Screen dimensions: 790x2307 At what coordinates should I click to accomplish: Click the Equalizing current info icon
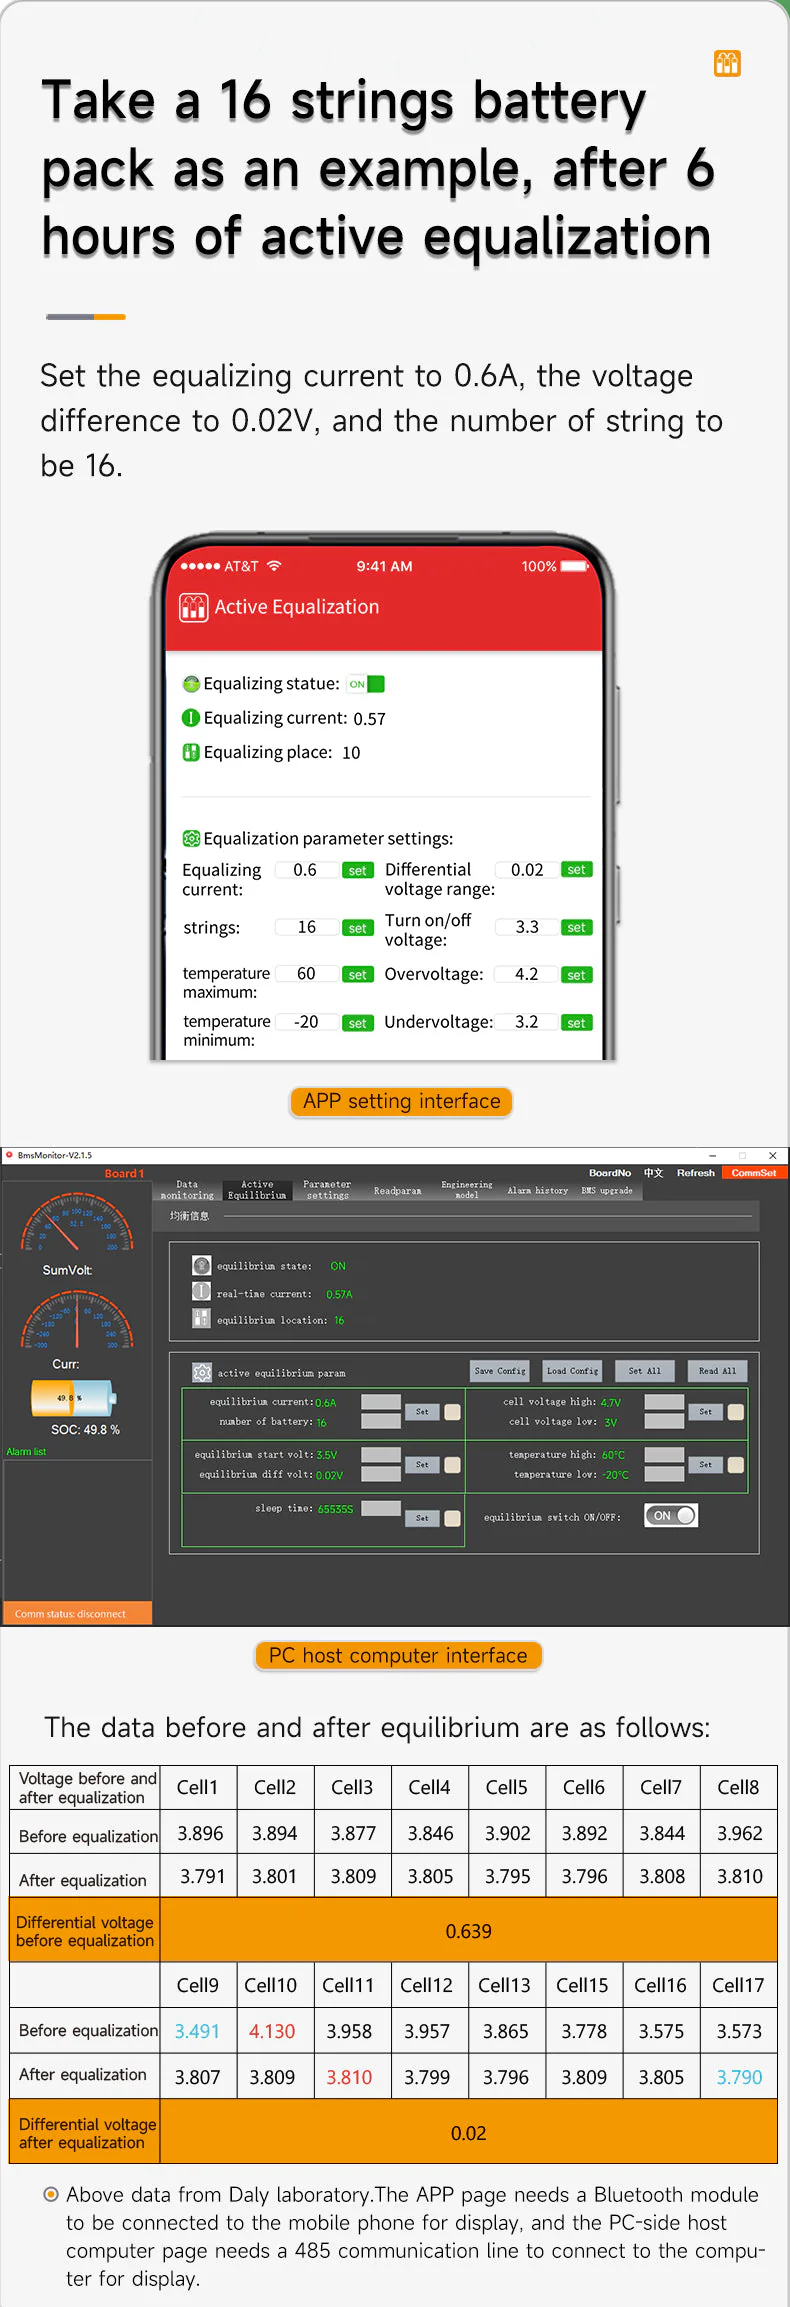191,718
